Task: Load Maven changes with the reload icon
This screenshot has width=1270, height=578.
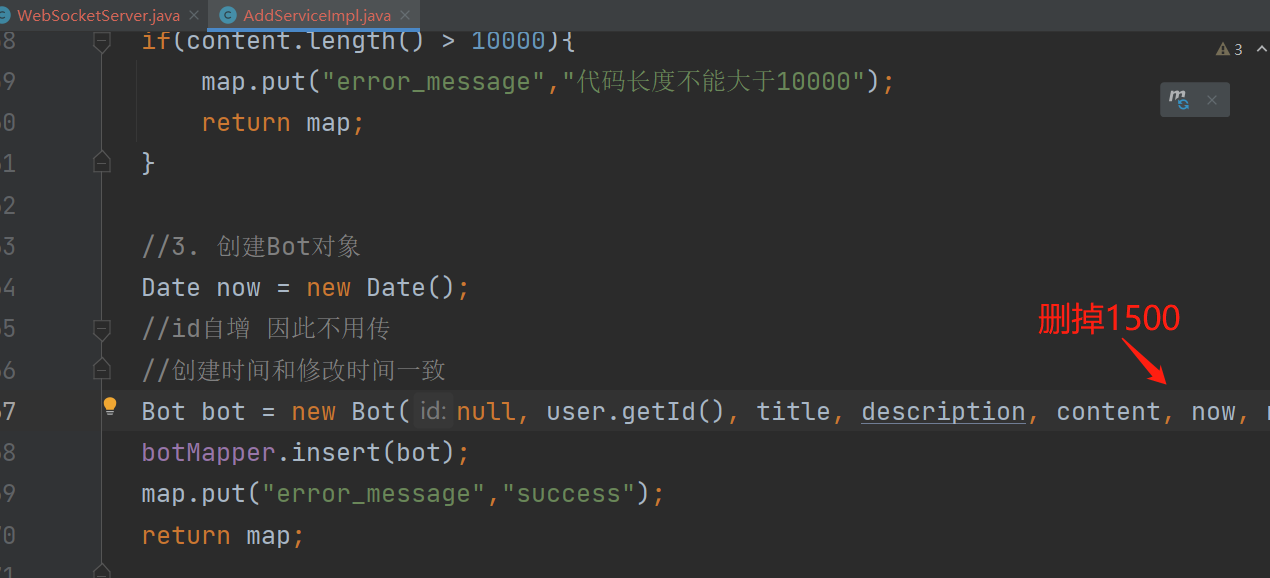Action: [x=1180, y=100]
